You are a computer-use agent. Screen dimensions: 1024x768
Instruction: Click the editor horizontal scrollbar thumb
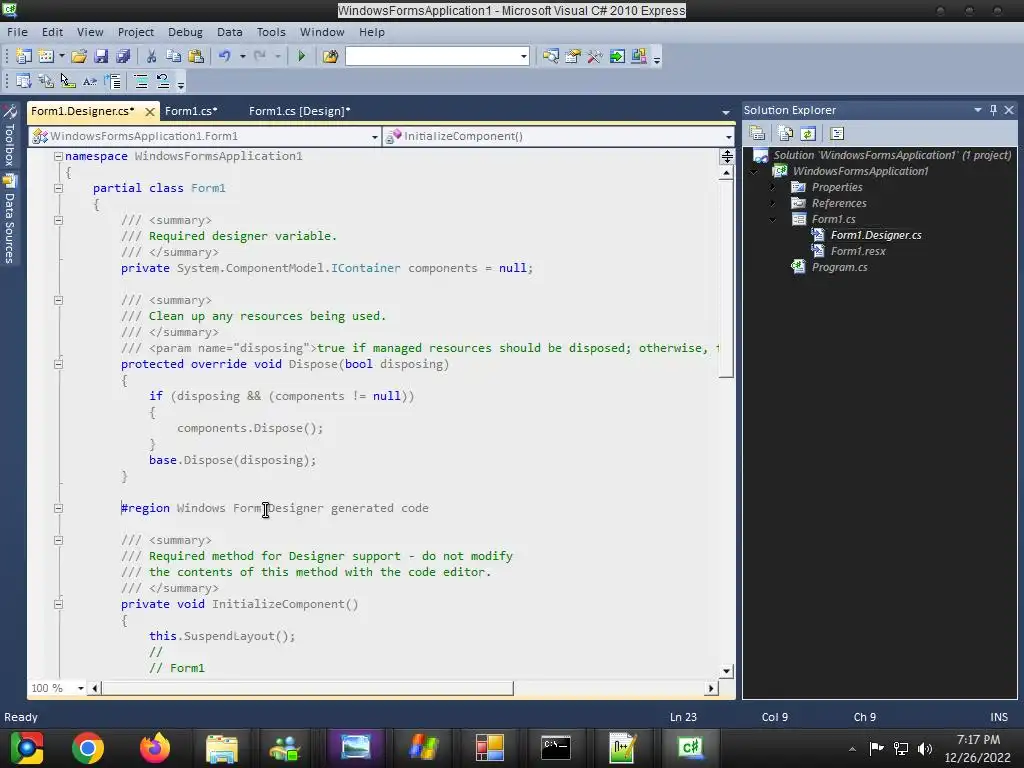coord(307,688)
